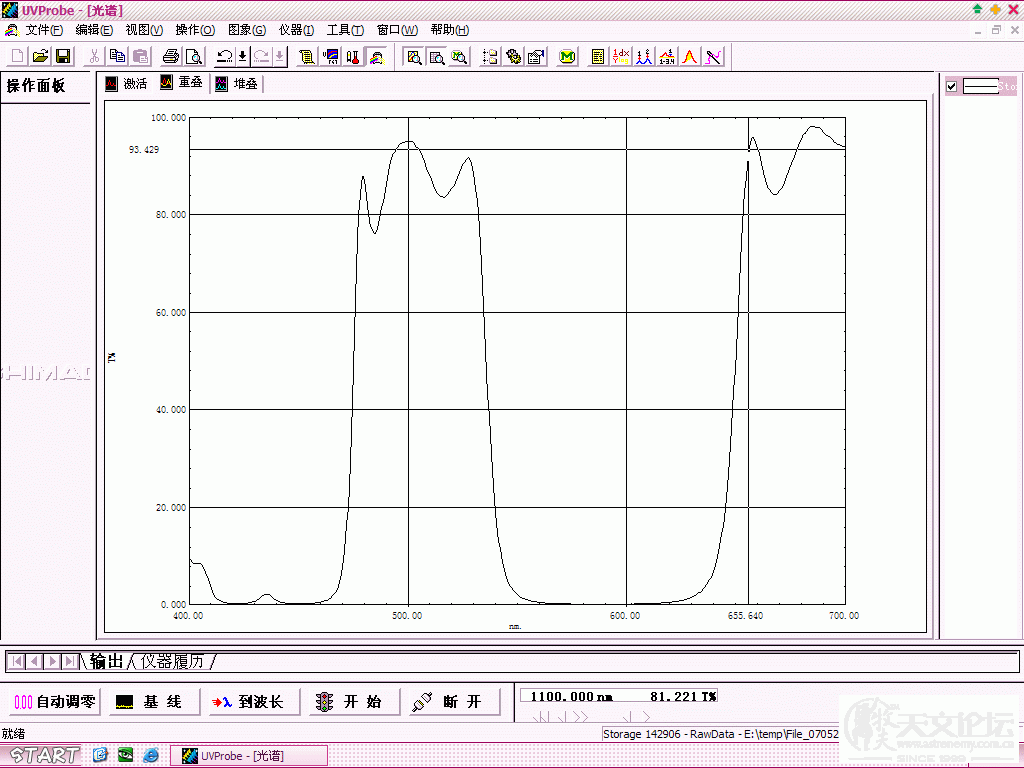
Task: Select the spectrum module rainbow icon
Action: click(x=376, y=56)
